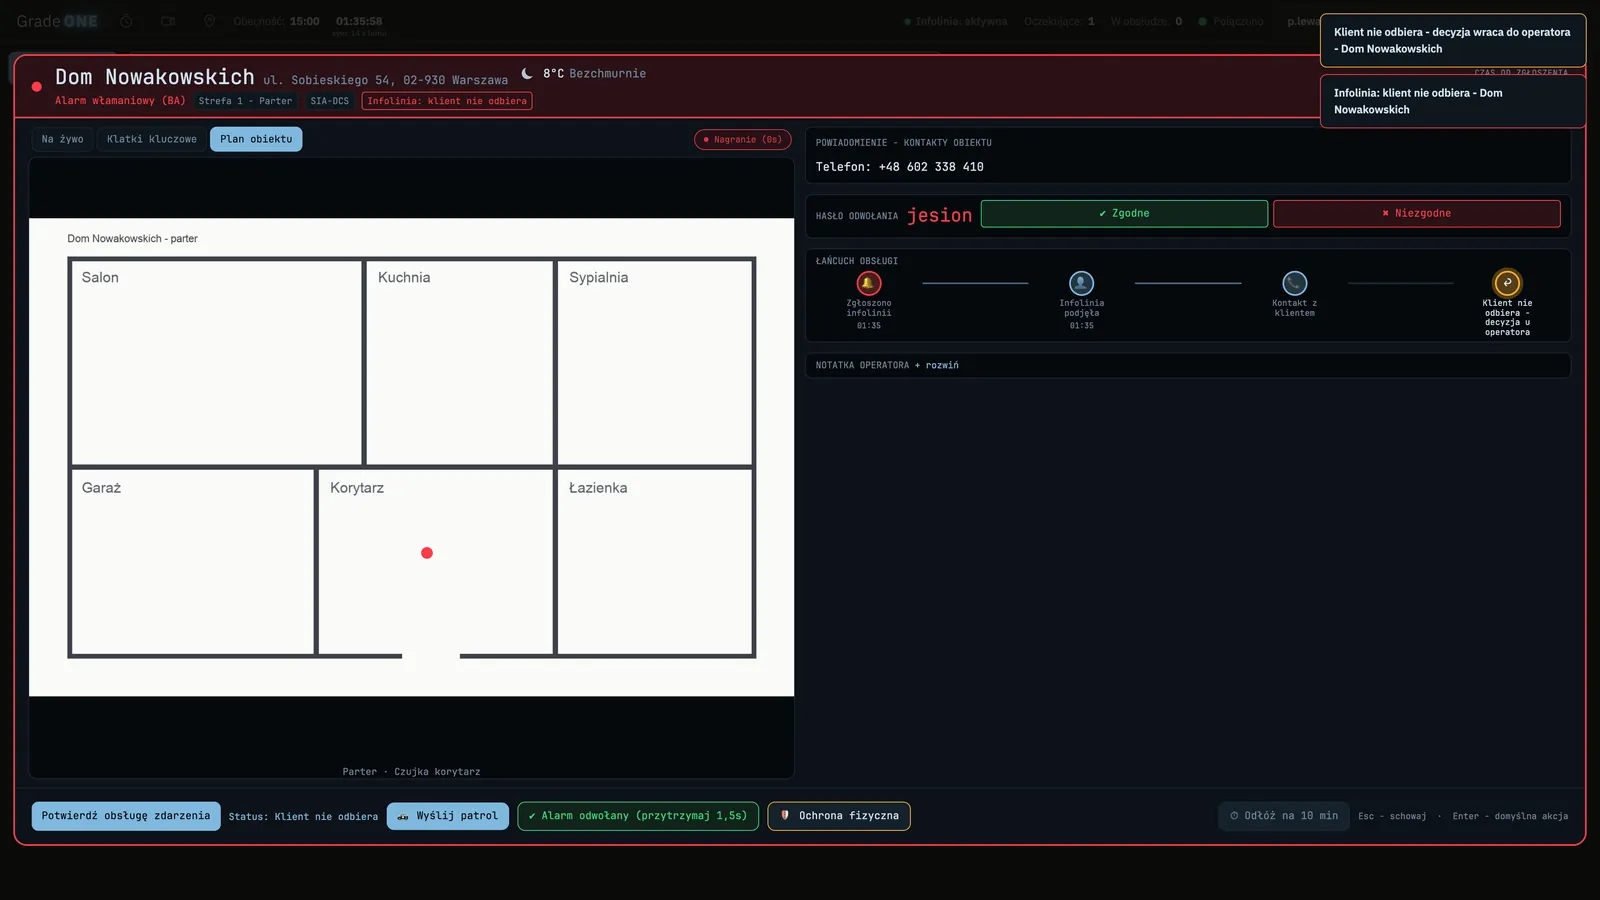Click the Nagranie (0s) recording indicator

(x=743, y=140)
